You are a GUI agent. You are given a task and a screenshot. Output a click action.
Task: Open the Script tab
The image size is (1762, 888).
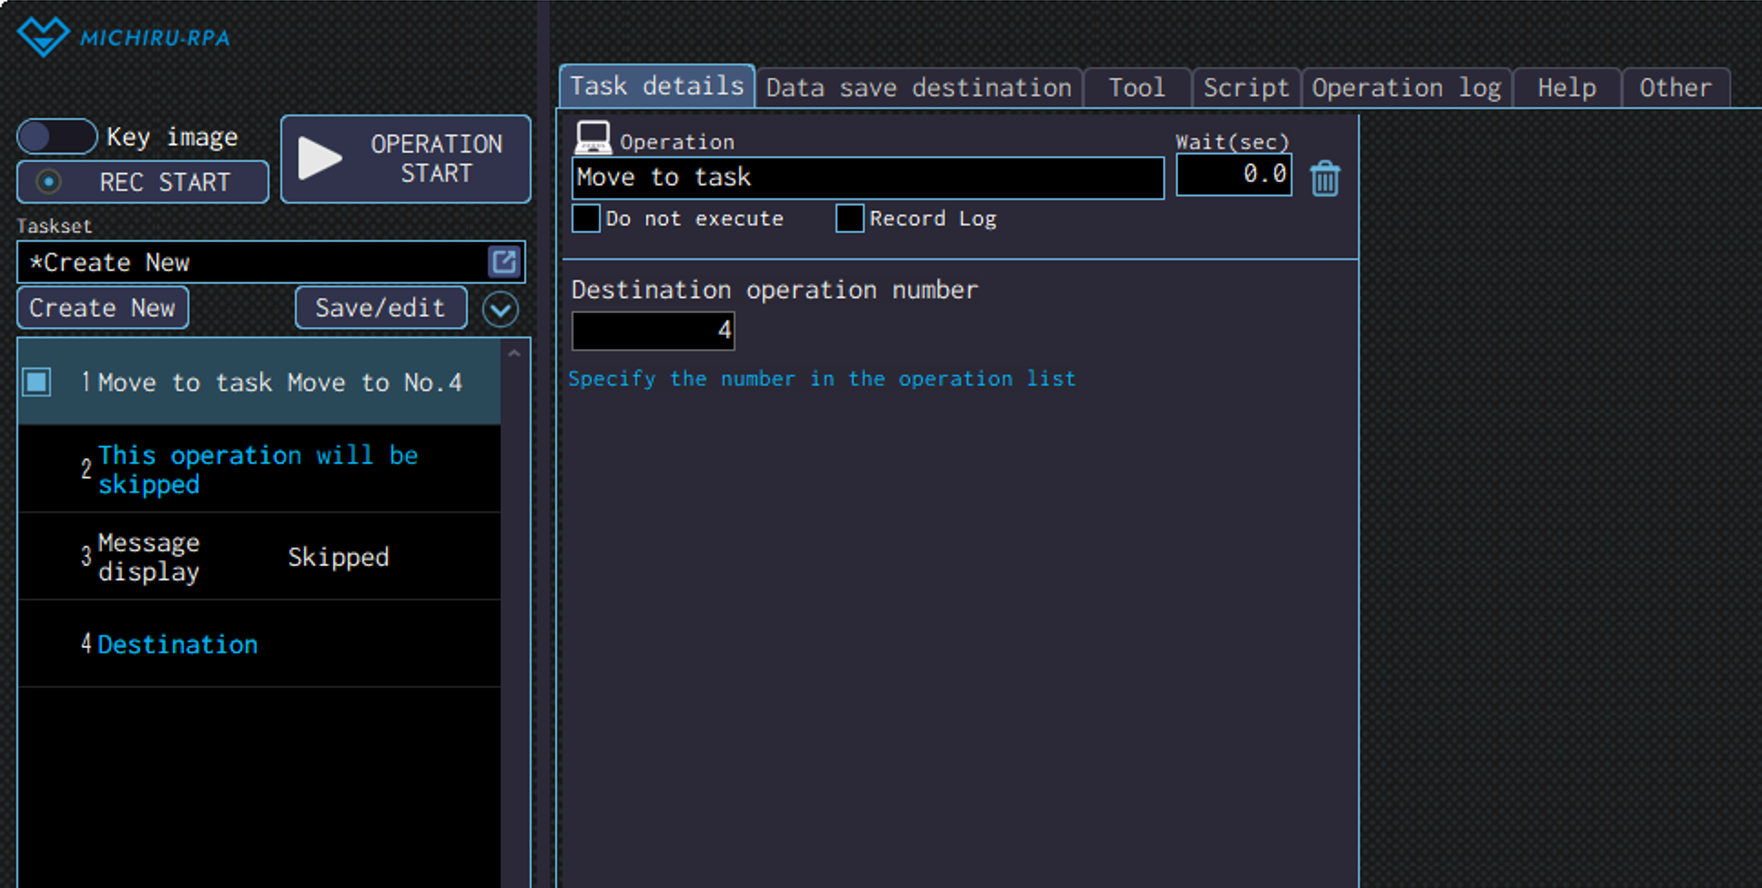(x=1245, y=88)
